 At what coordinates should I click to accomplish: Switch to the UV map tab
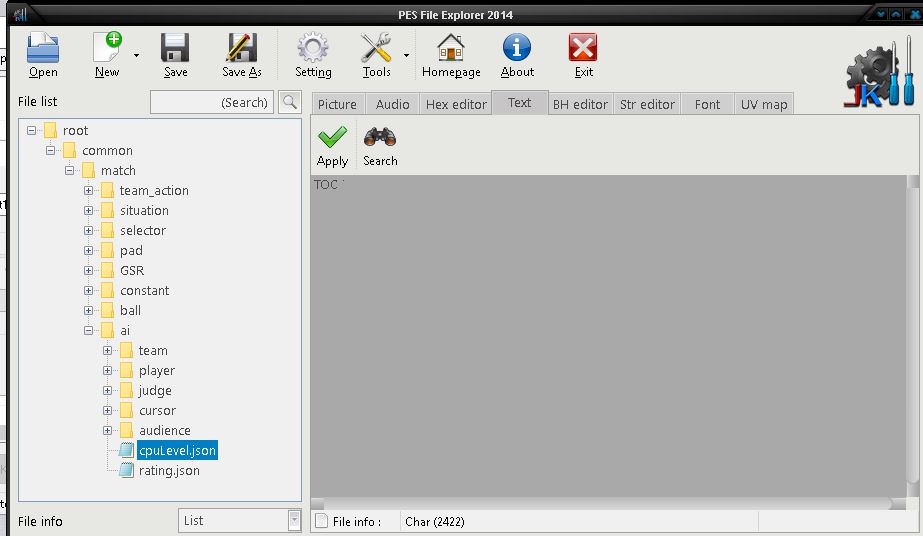click(764, 104)
